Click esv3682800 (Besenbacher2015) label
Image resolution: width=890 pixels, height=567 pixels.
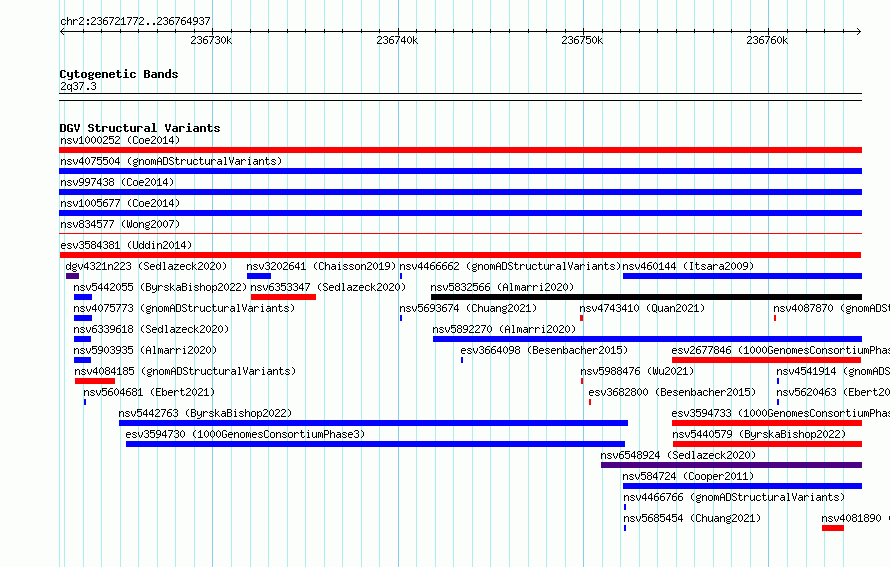coord(672,392)
